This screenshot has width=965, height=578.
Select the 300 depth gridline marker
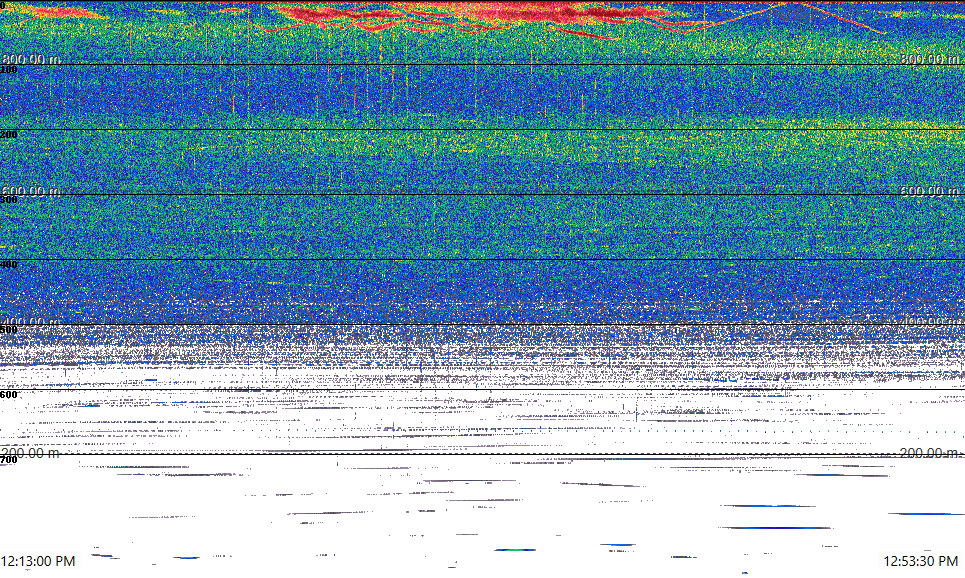click(x=9, y=200)
